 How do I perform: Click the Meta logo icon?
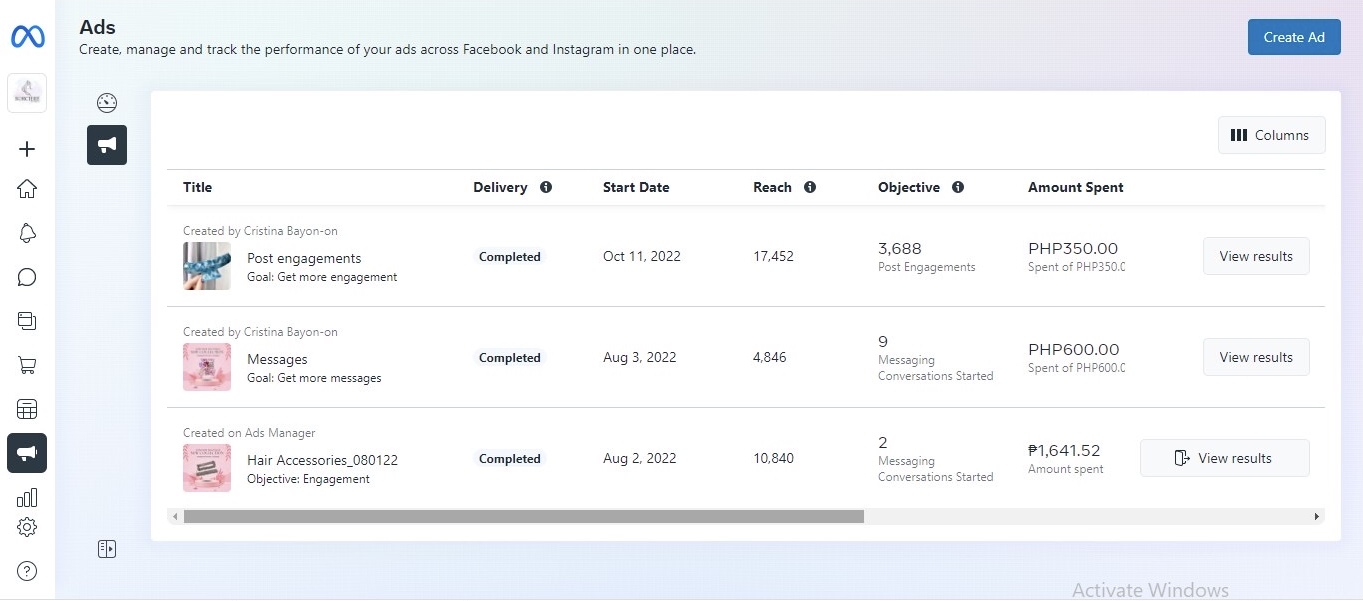27,37
